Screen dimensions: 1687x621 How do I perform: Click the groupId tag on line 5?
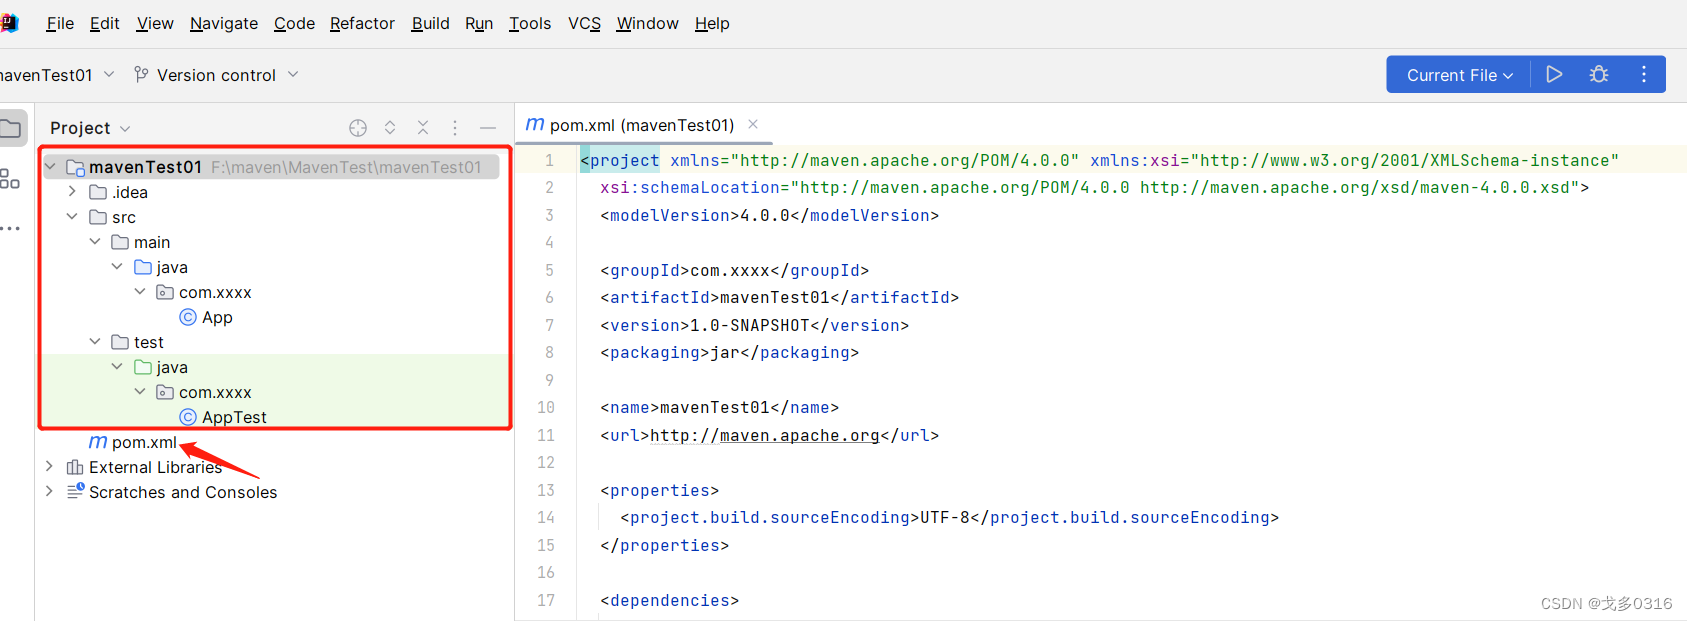(x=645, y=270)
